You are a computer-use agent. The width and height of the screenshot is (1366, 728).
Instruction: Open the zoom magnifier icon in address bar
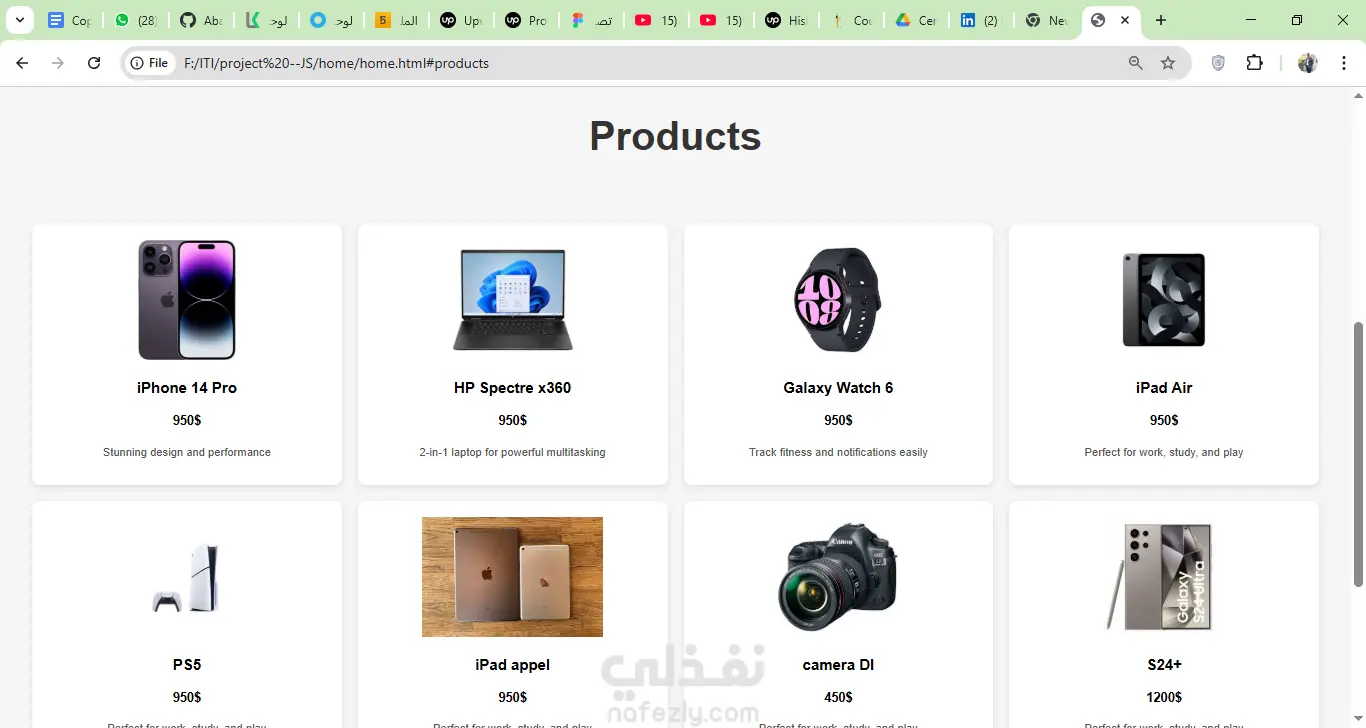click(x=1136, y=63)
